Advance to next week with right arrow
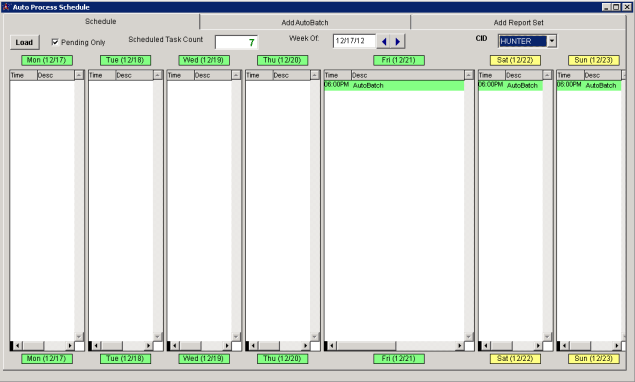Viewport: 635px width, 382px height. [x=398, y=41]
